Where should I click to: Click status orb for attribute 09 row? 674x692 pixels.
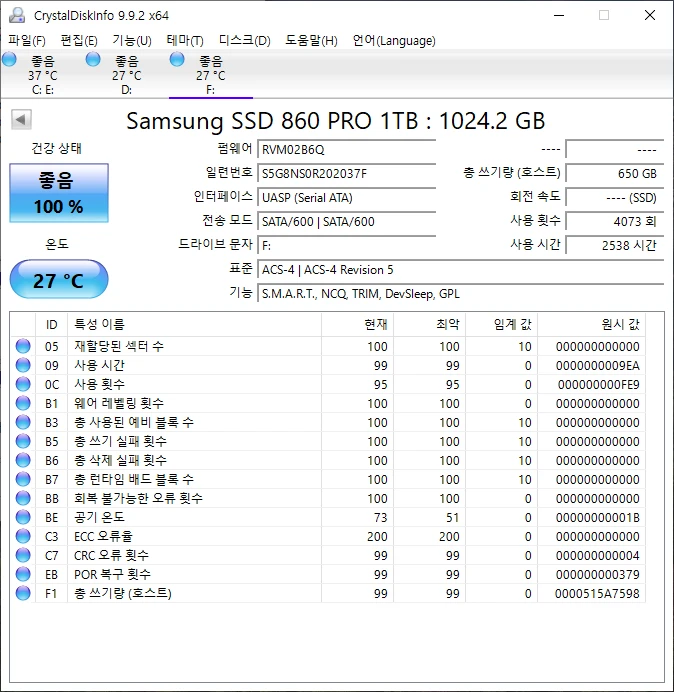[23, 365]
